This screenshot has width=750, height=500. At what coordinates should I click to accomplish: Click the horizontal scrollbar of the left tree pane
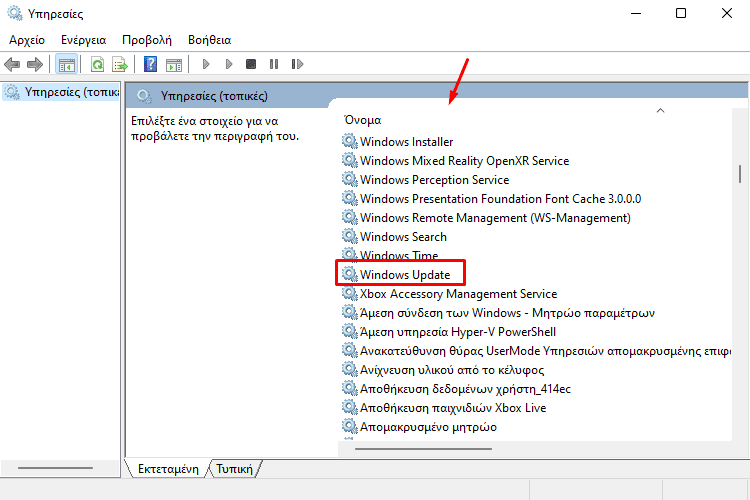click(55, 468)
